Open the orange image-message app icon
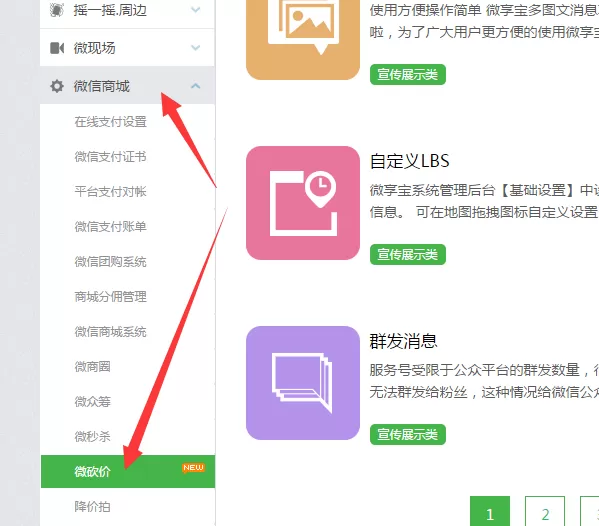 point(303,40)
